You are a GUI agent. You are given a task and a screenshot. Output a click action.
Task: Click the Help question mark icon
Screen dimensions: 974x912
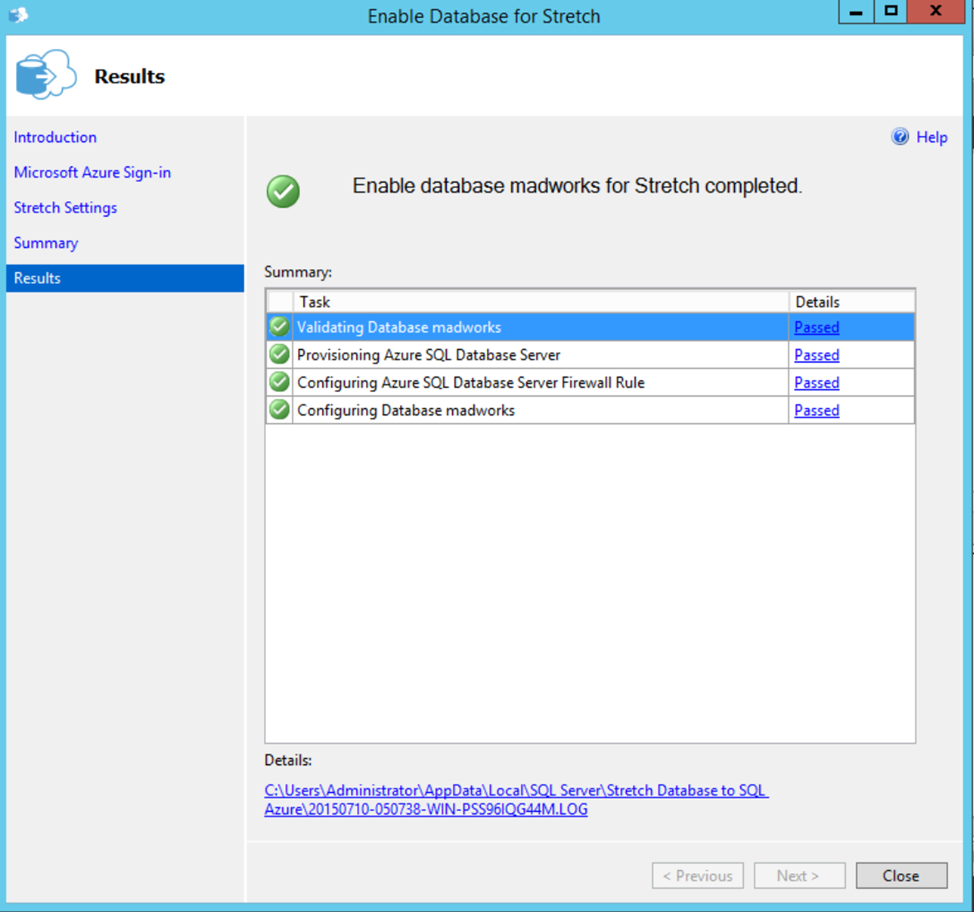click(899, 137)
